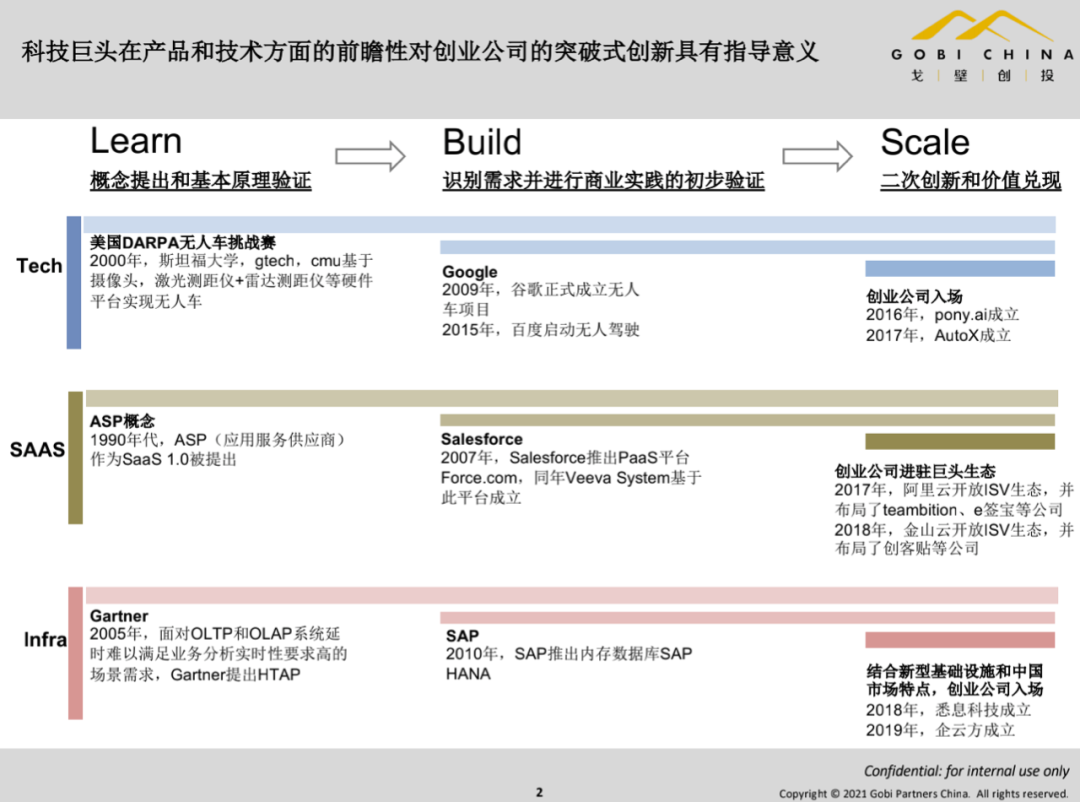The width and height of the screenshot is (1080, 802).
Task: Click the short dark blue Scale bar in Tech
Action: pos(960,269)
